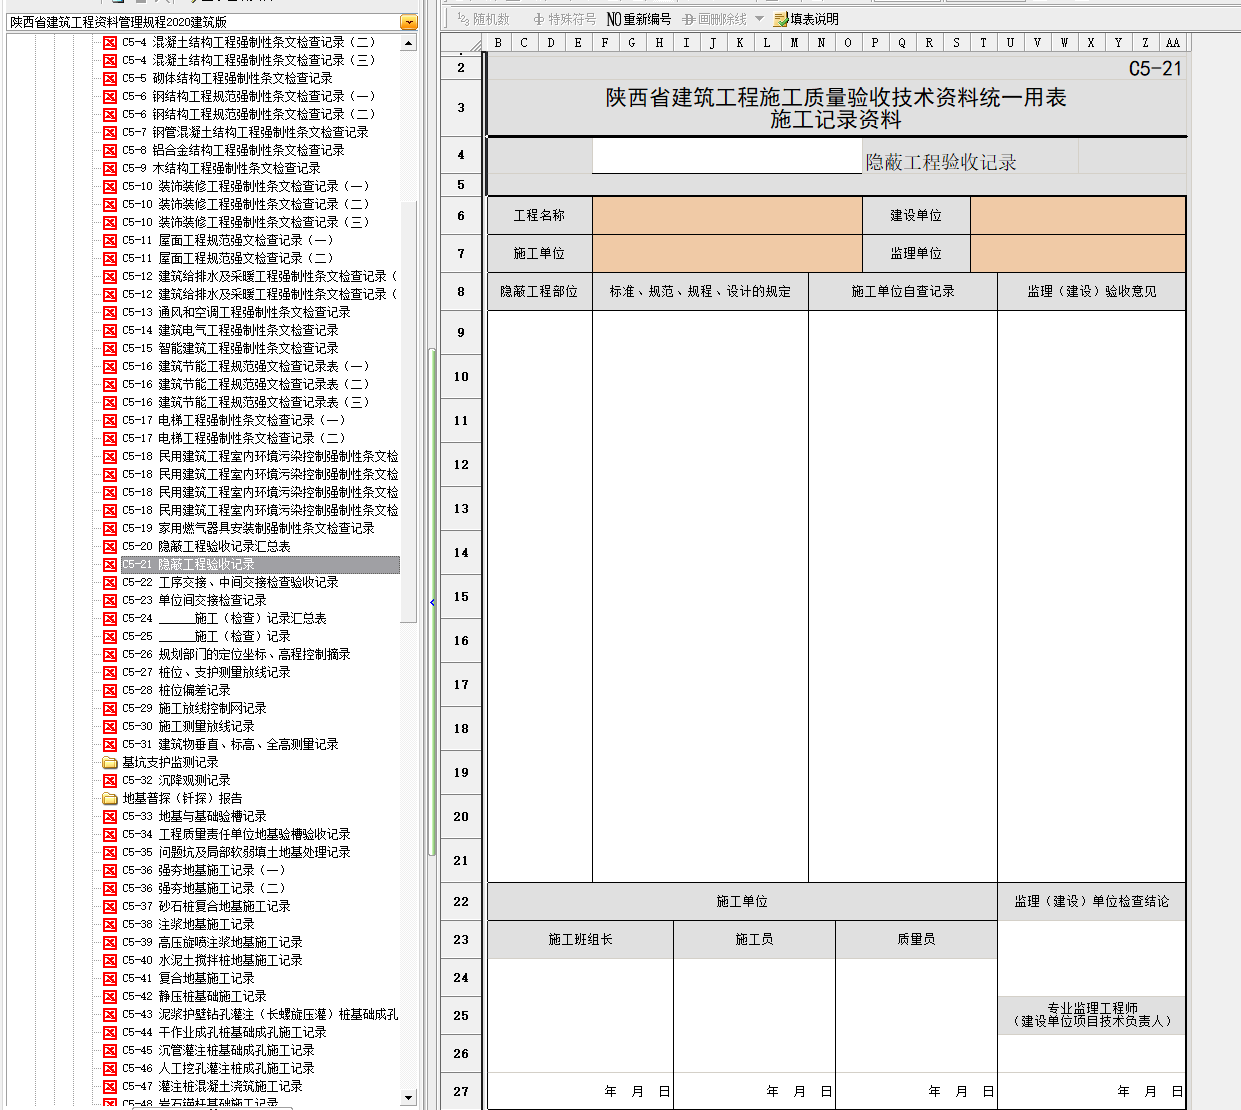The image size is (1241, 1110).
Task: Click tree scrollbar up arrow
Action: point(408,44)
